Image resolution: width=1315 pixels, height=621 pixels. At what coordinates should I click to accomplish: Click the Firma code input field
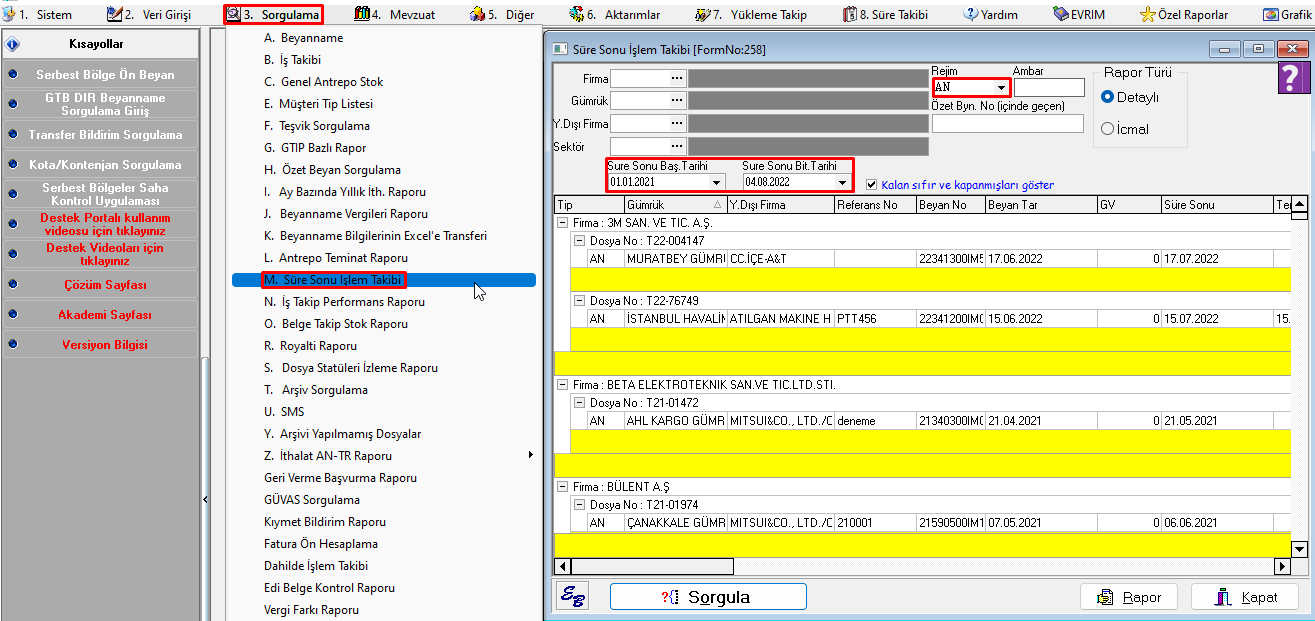pyautogui.click(x=640, y=78)
